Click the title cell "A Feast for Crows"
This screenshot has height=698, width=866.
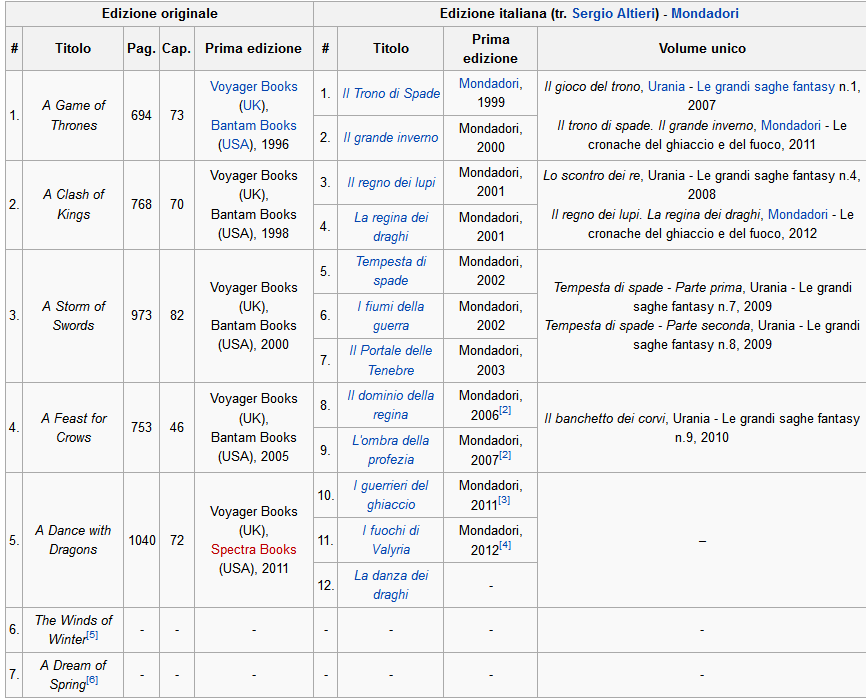coord(73,428)
